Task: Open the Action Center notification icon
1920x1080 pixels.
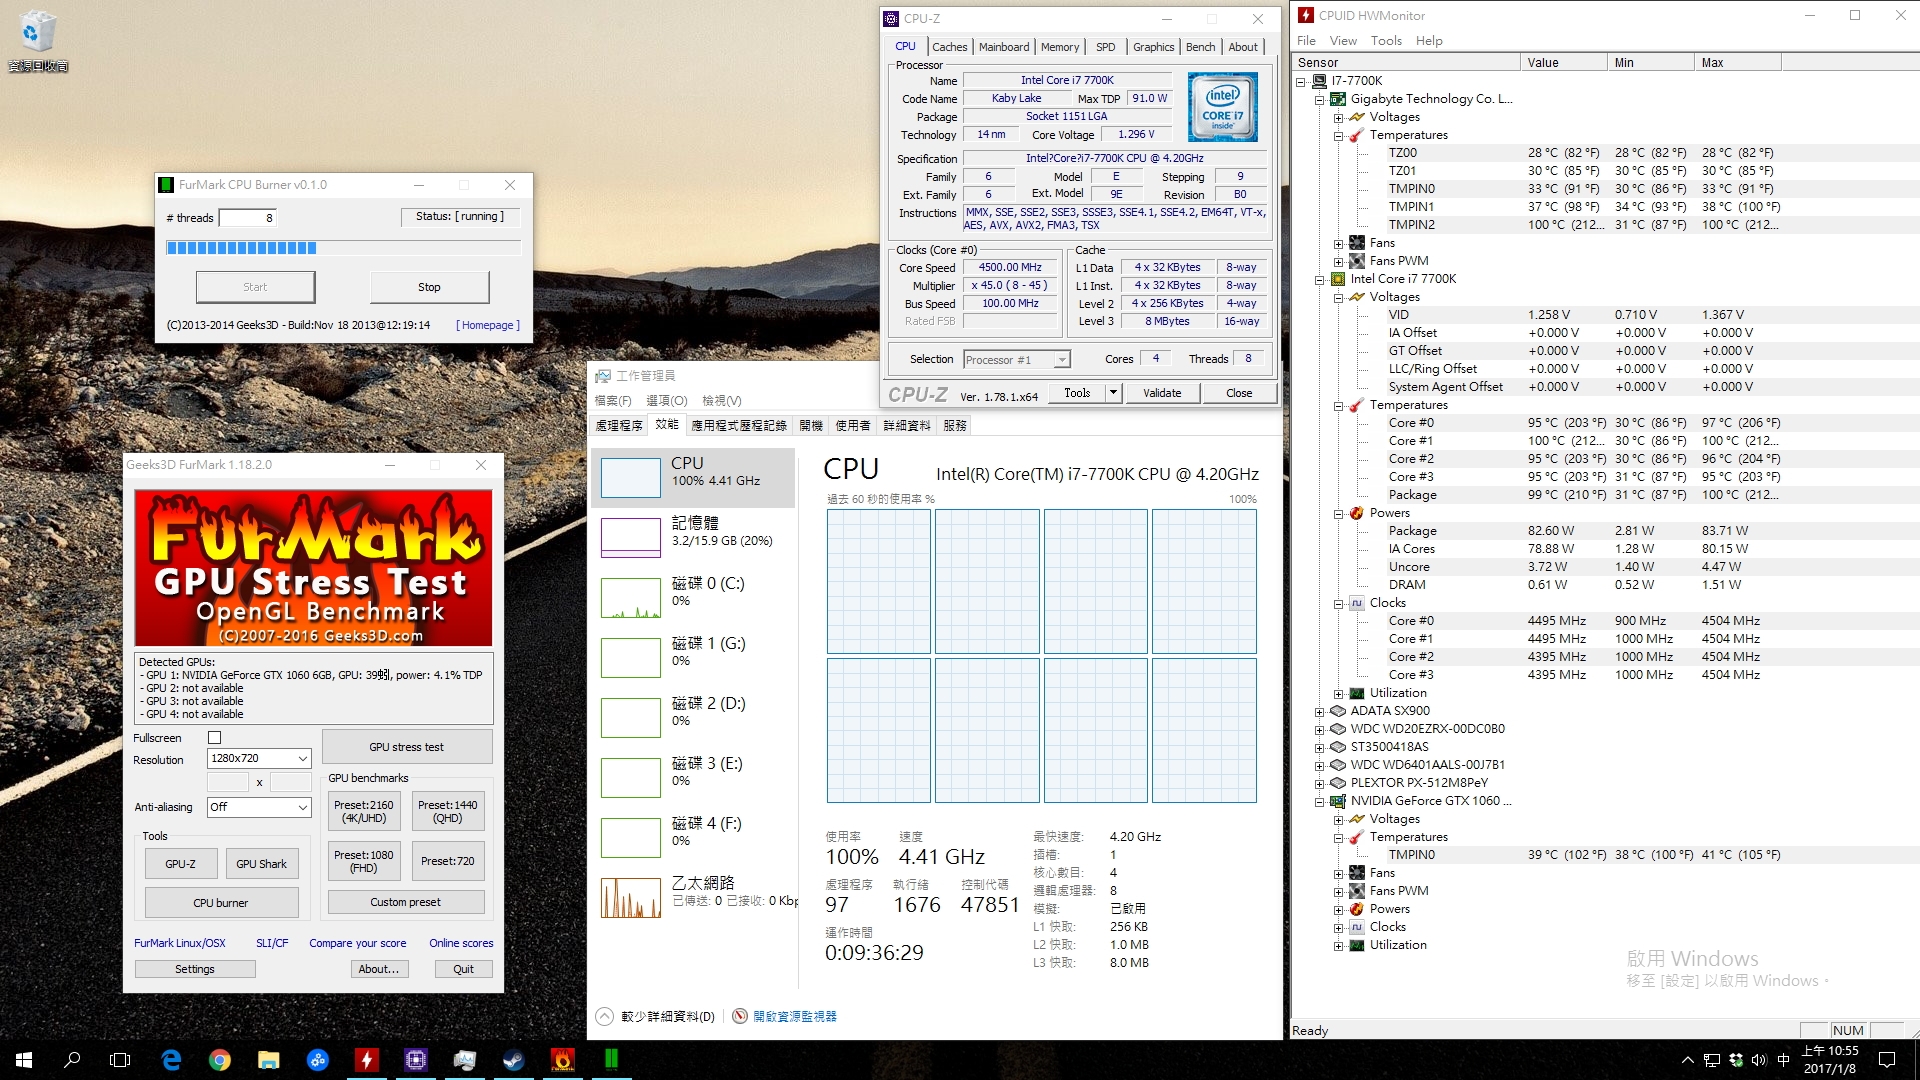Action: click(x=1887, y=1060)
